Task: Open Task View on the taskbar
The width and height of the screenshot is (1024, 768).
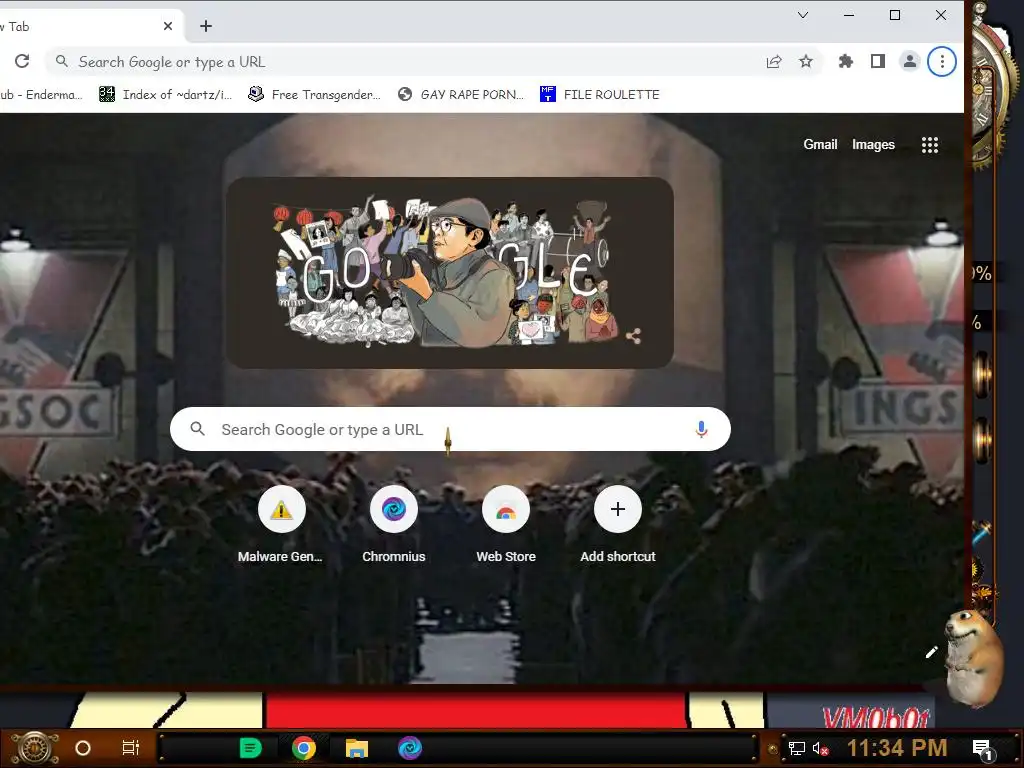Action: [131, 748]
